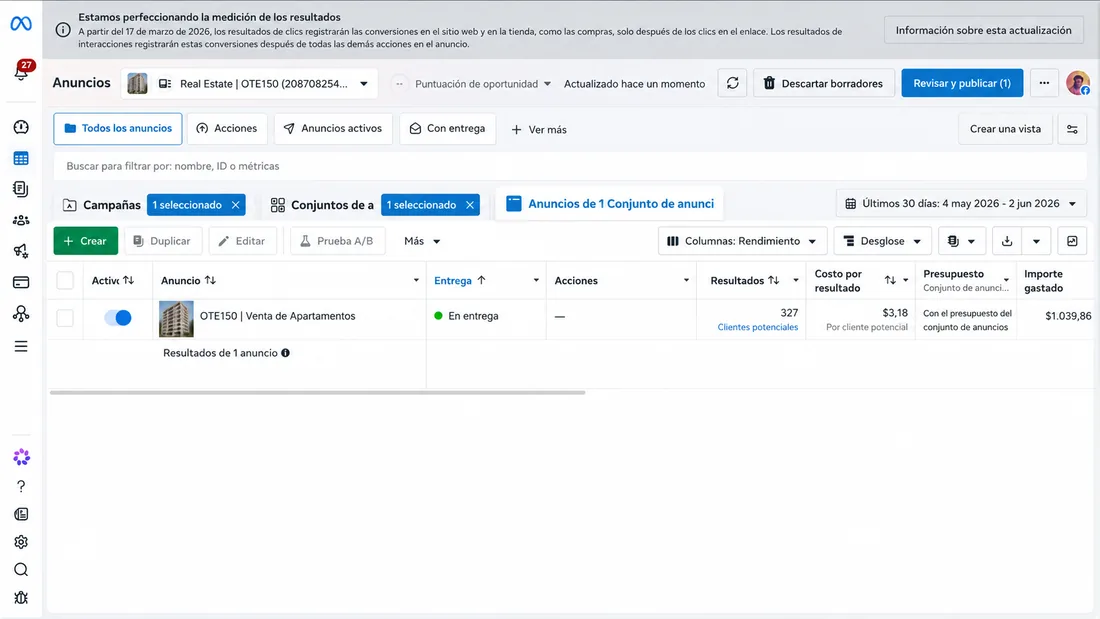Click search filter input field
1100x619 pixels.
[570, 166]
